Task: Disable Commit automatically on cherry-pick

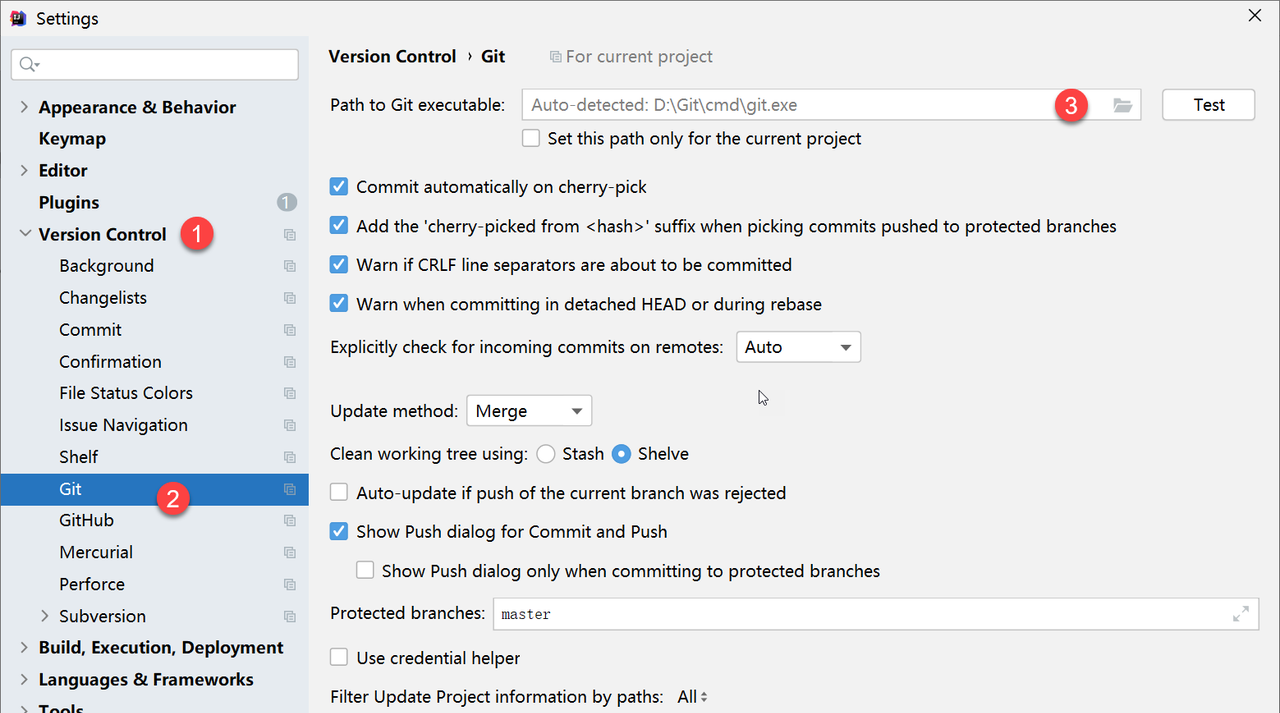Action: pos(339,187)
